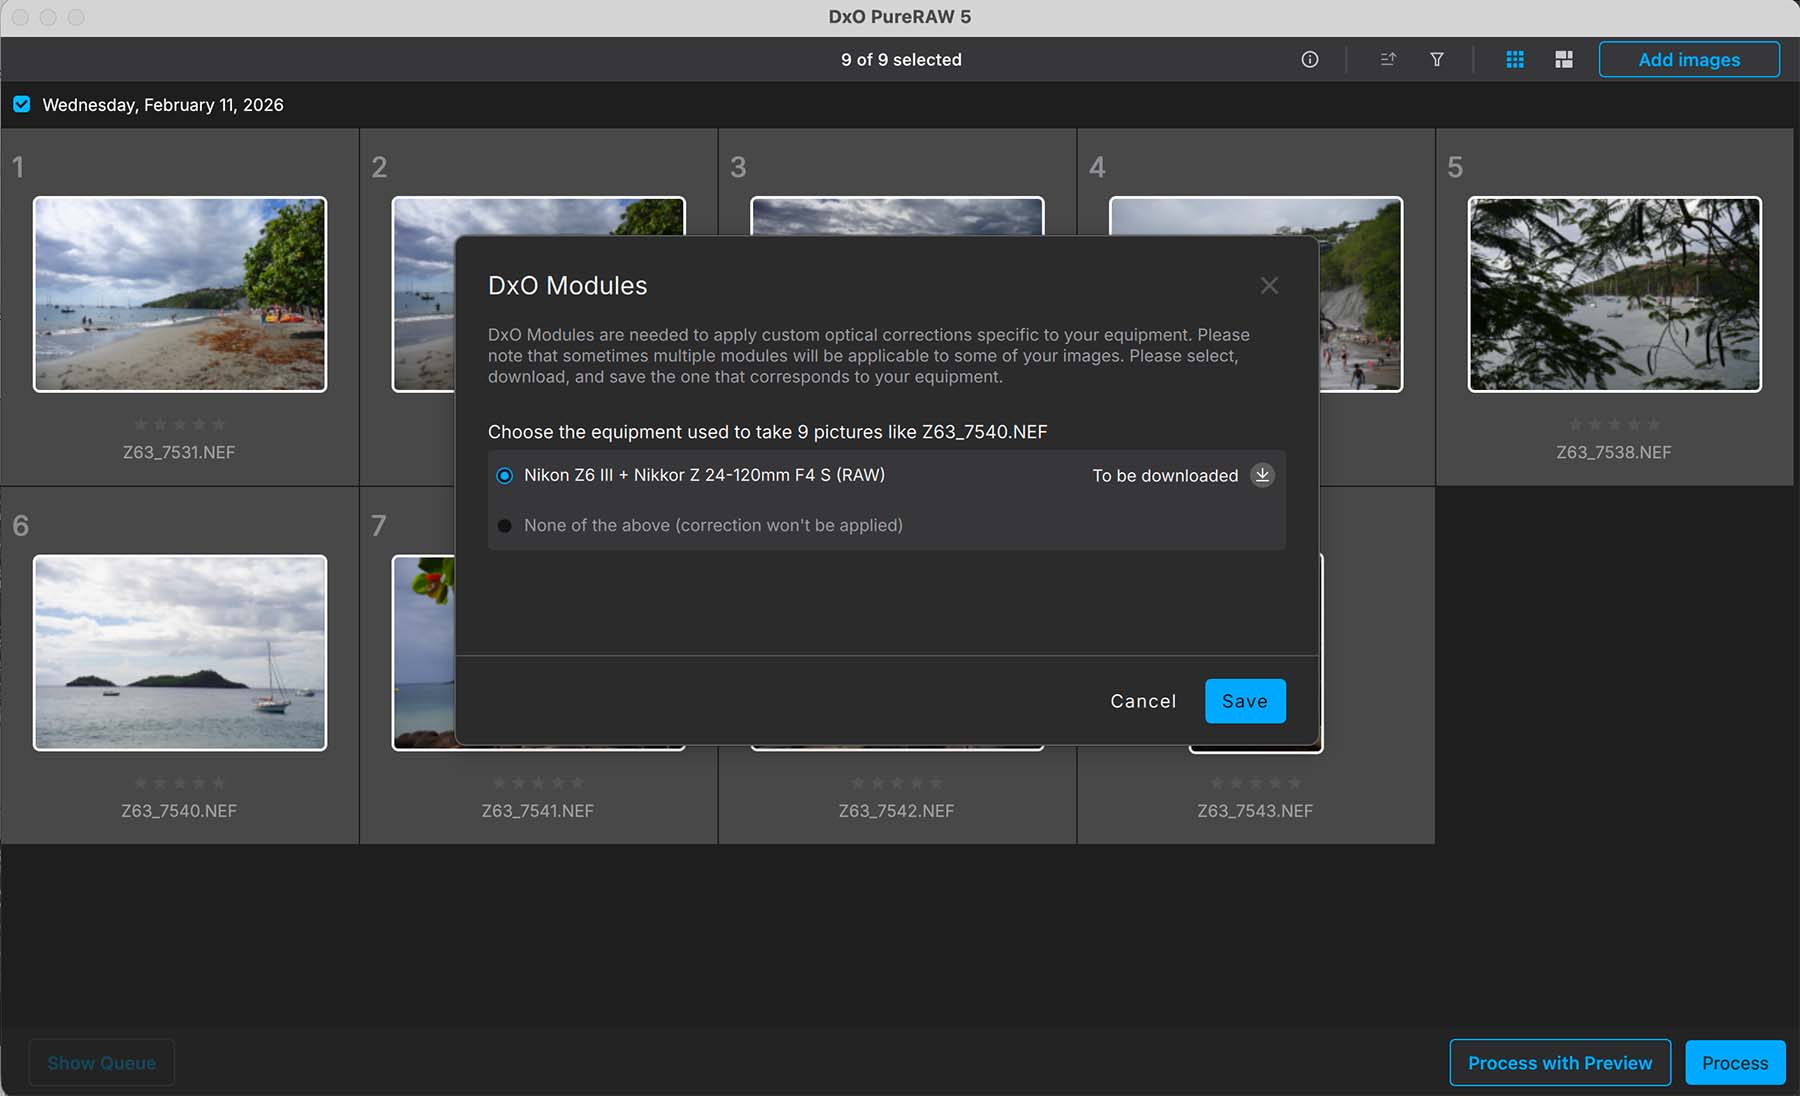Select thumbnail Z63_7531.NEF beach photo
1800x1096 pixels.
180,294
